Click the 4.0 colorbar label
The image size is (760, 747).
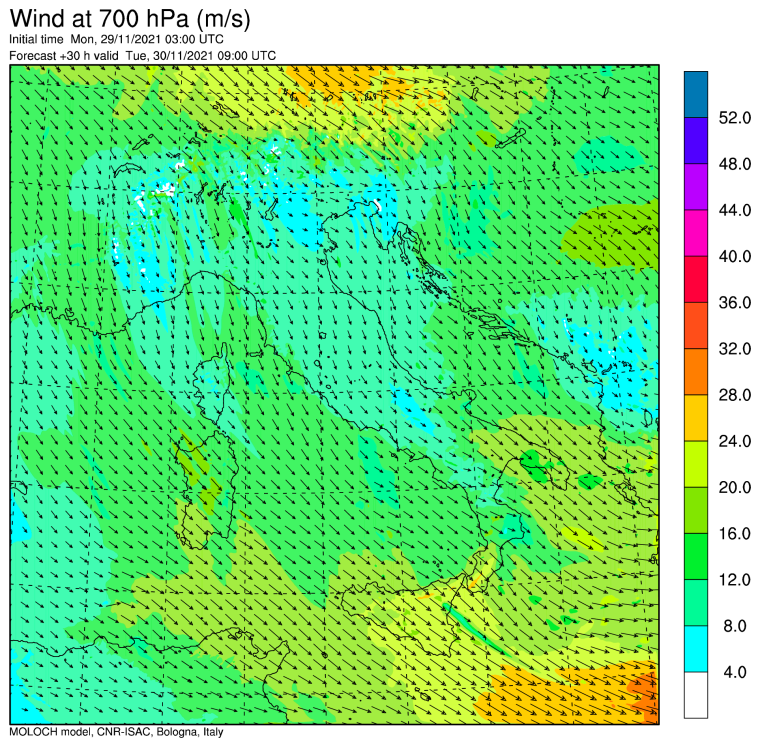coord(735,672)
